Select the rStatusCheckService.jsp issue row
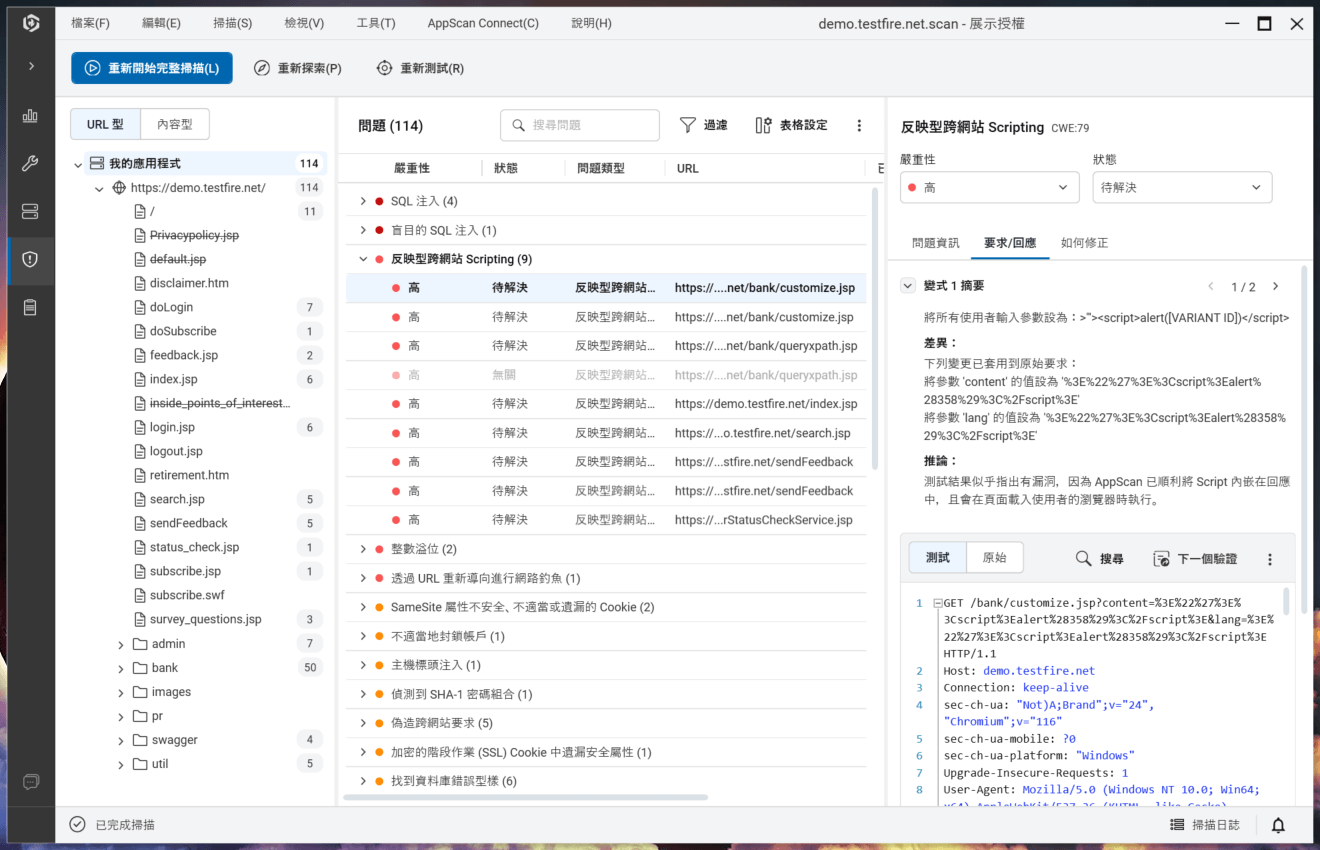The height and width of the screenshot is (850, 1320). [606, 520]
